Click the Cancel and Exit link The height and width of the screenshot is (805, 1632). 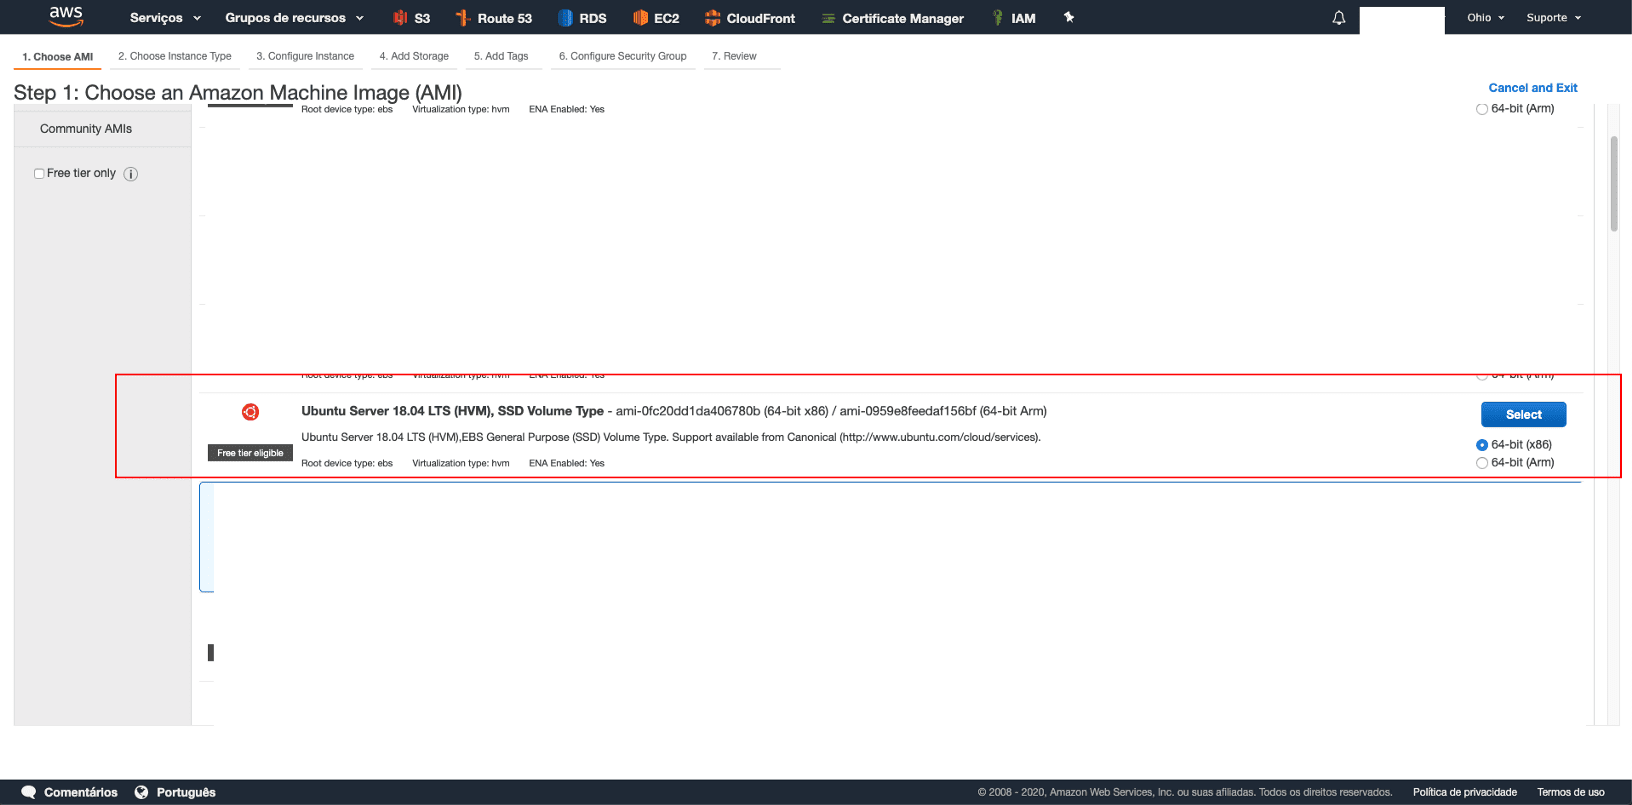(x=1533, y=88)
